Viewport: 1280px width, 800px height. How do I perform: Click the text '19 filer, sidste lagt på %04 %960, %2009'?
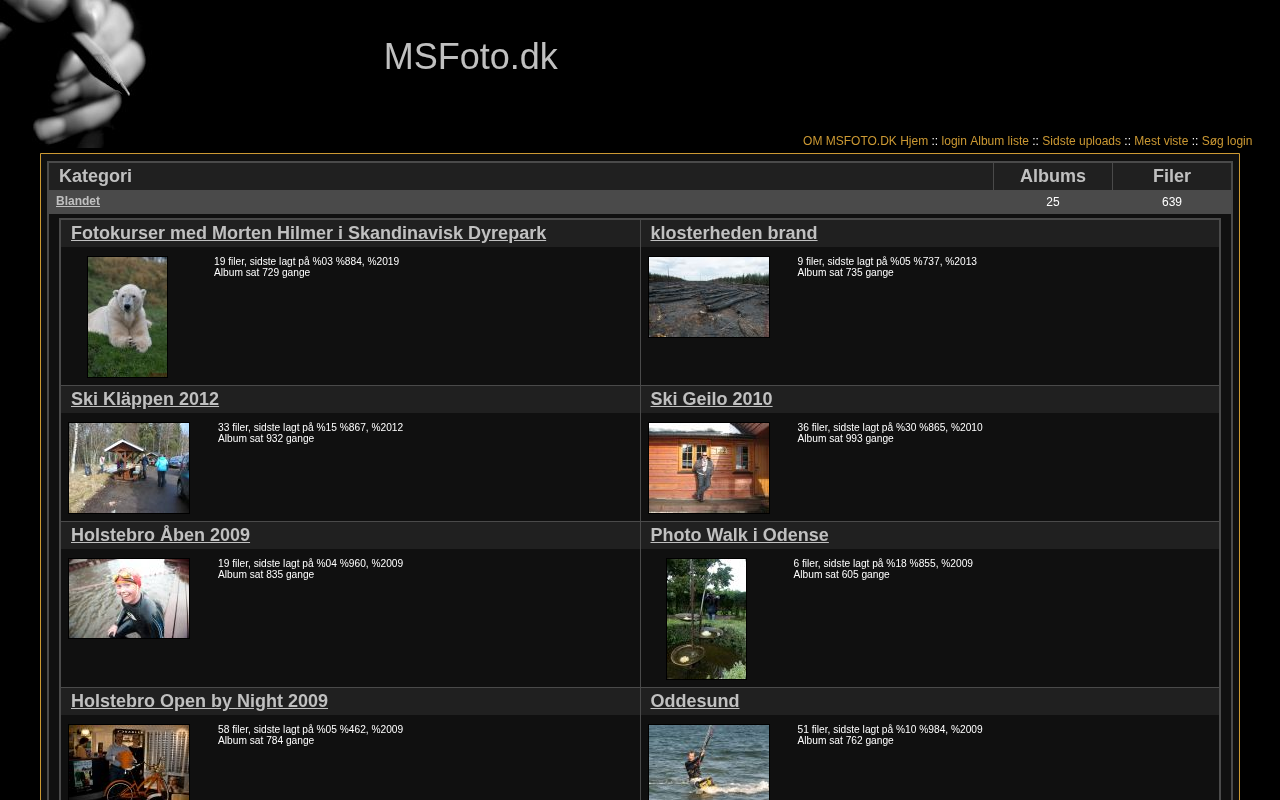310,564
